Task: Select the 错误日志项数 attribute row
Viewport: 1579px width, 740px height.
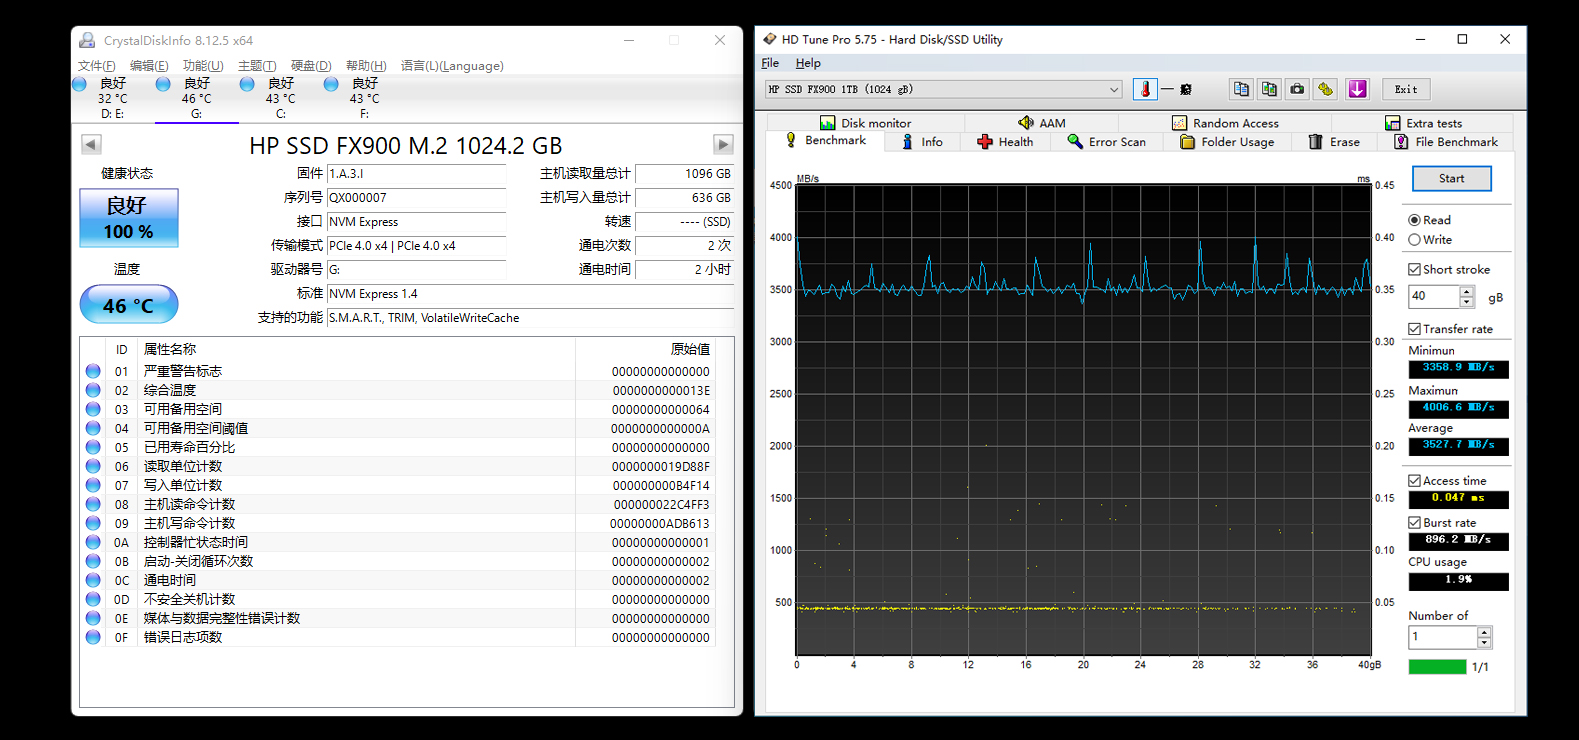Action: 399,637
